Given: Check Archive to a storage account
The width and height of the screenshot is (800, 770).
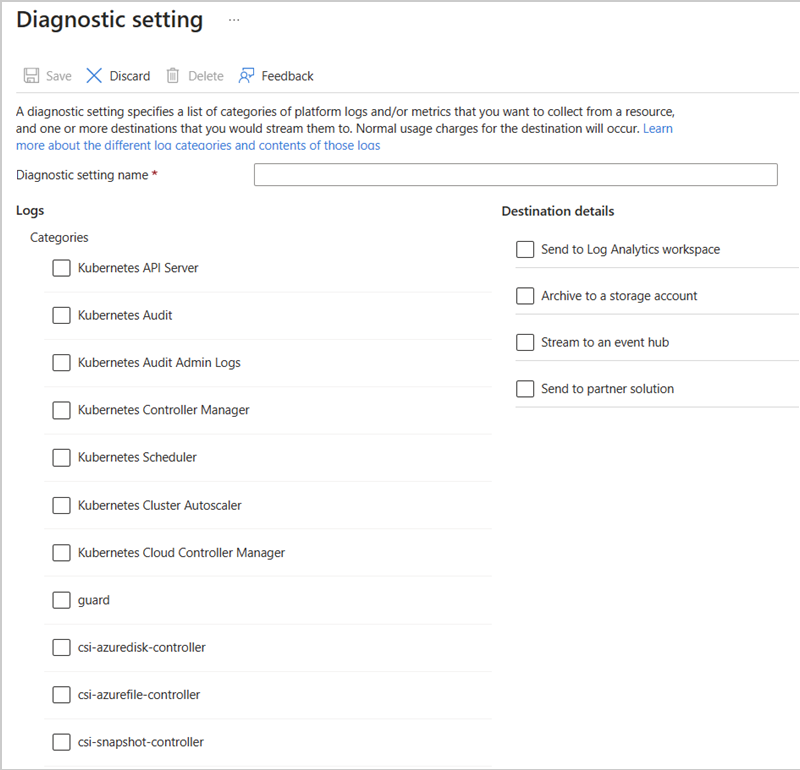Looking at the screenshot, I should click(525, 296).
